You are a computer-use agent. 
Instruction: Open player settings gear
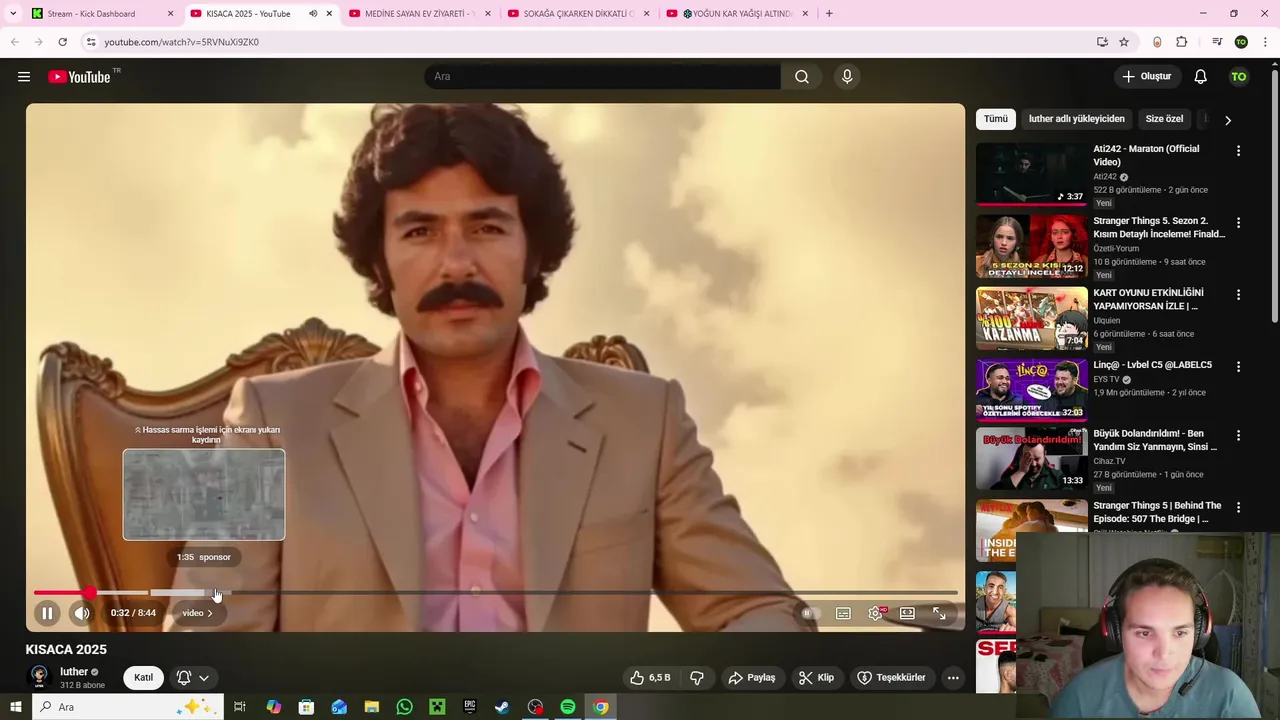pos(876,613)
